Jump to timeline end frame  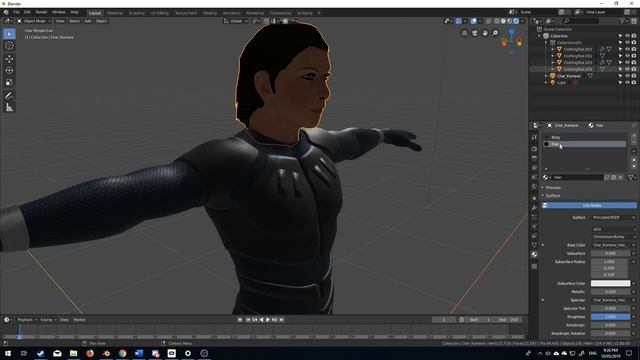[x=281, y=320]
